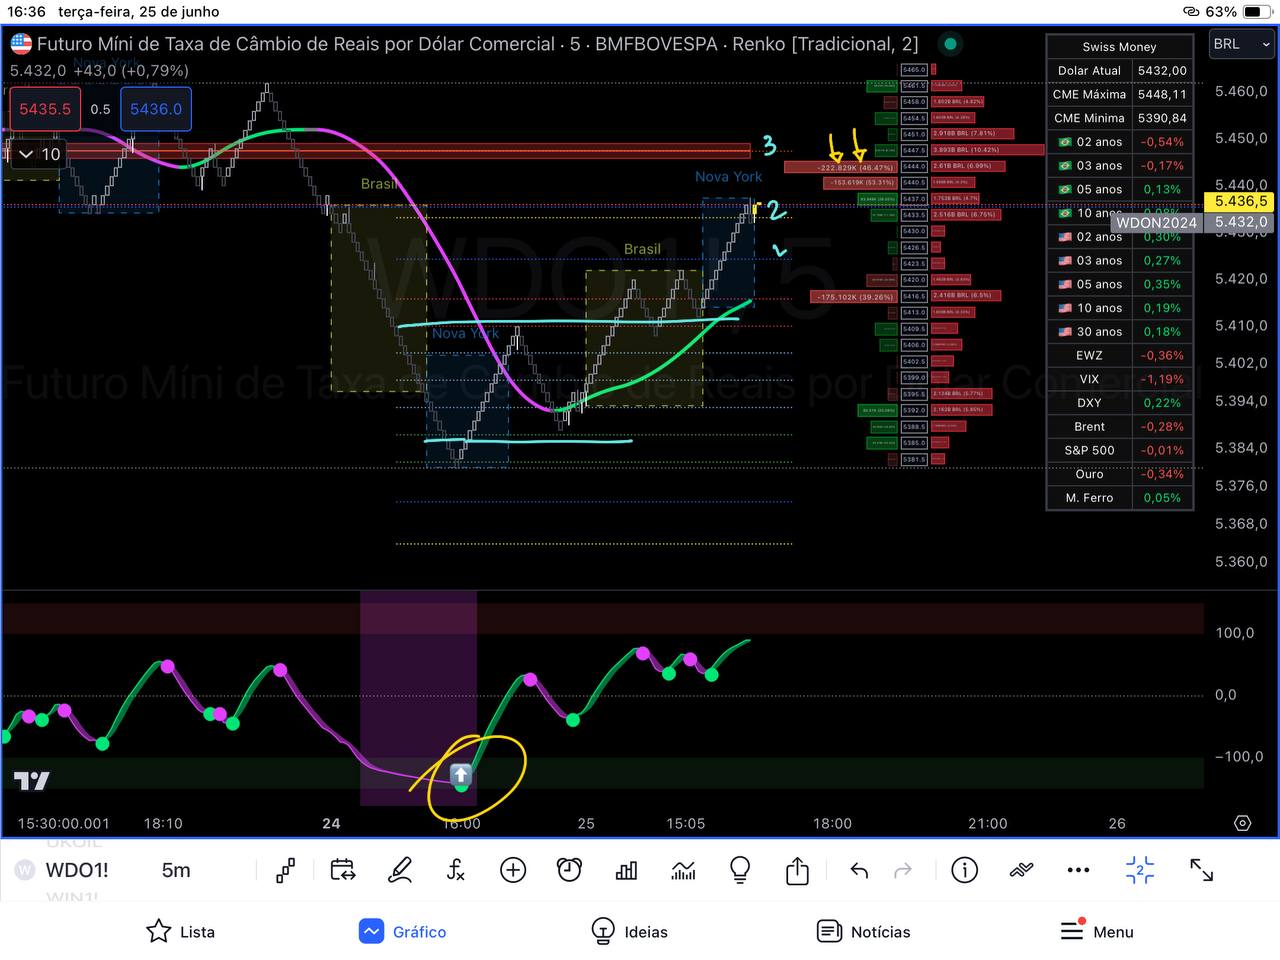Image resolution: width=1280 pixels, height=960 pixels.
Task: Undo last action arrow
Action: click(x=859, y=870)
